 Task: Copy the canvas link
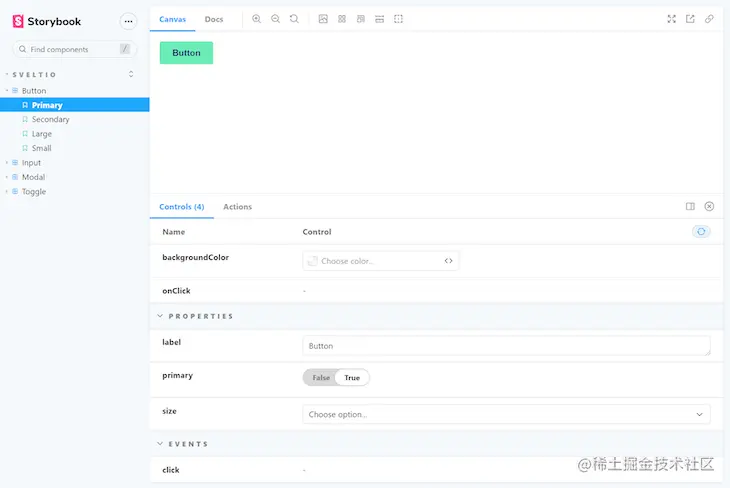click(709, 19)
